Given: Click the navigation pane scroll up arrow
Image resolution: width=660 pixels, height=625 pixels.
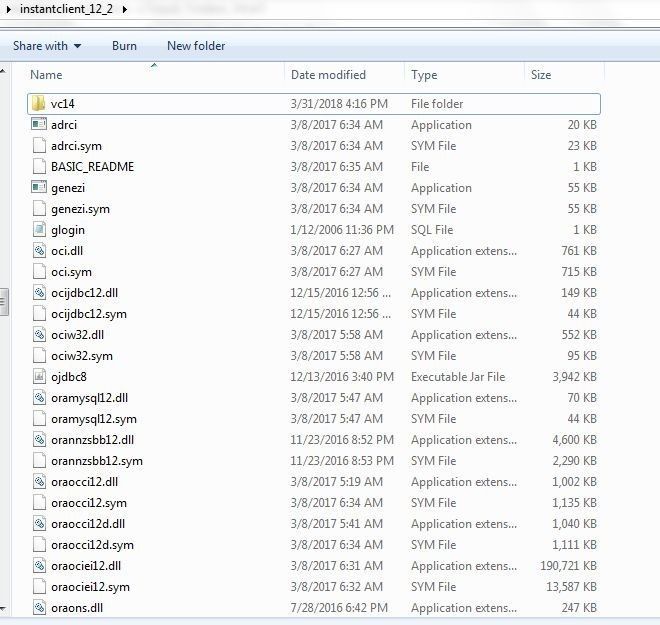Looking at the screenshot, I should (x=3, y=71).
